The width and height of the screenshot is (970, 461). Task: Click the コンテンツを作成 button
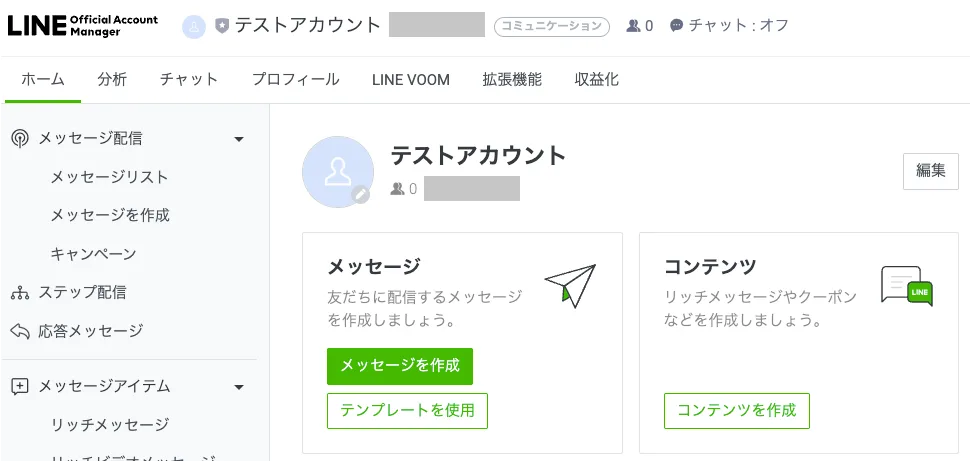736,411
